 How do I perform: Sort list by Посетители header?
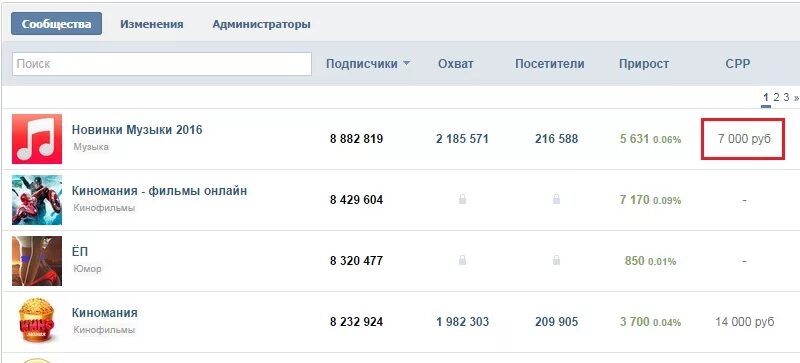coord(549,64)
